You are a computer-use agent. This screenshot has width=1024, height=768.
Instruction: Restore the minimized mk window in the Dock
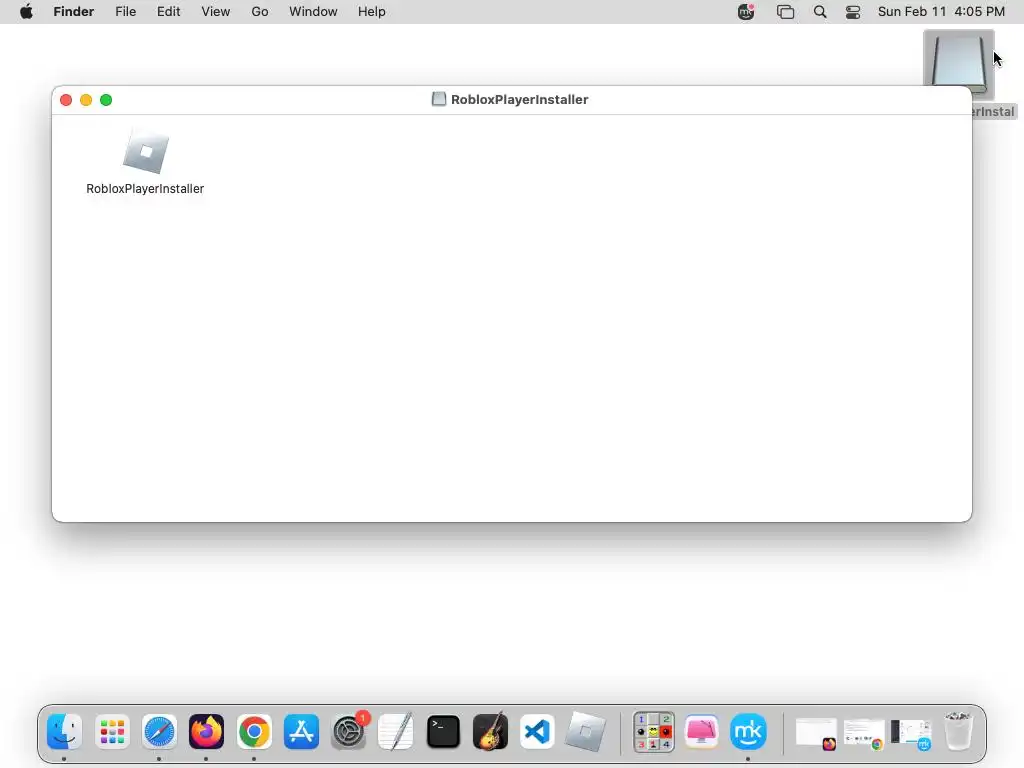coord(911,735)
